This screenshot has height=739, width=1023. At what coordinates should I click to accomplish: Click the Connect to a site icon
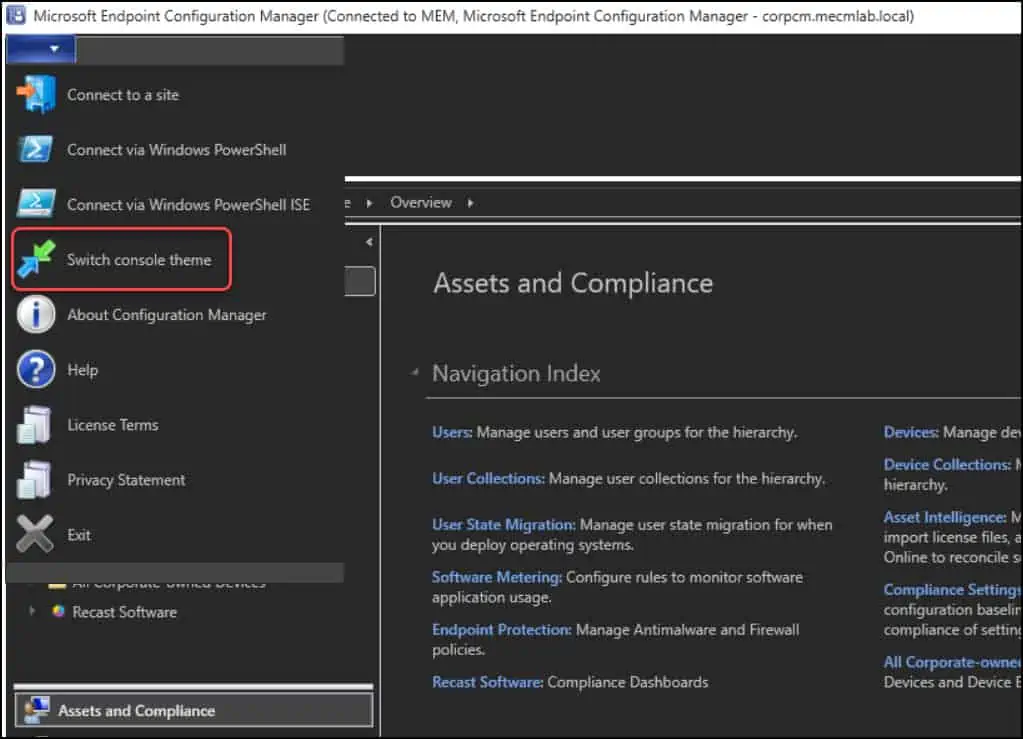[x=36, y=95]
